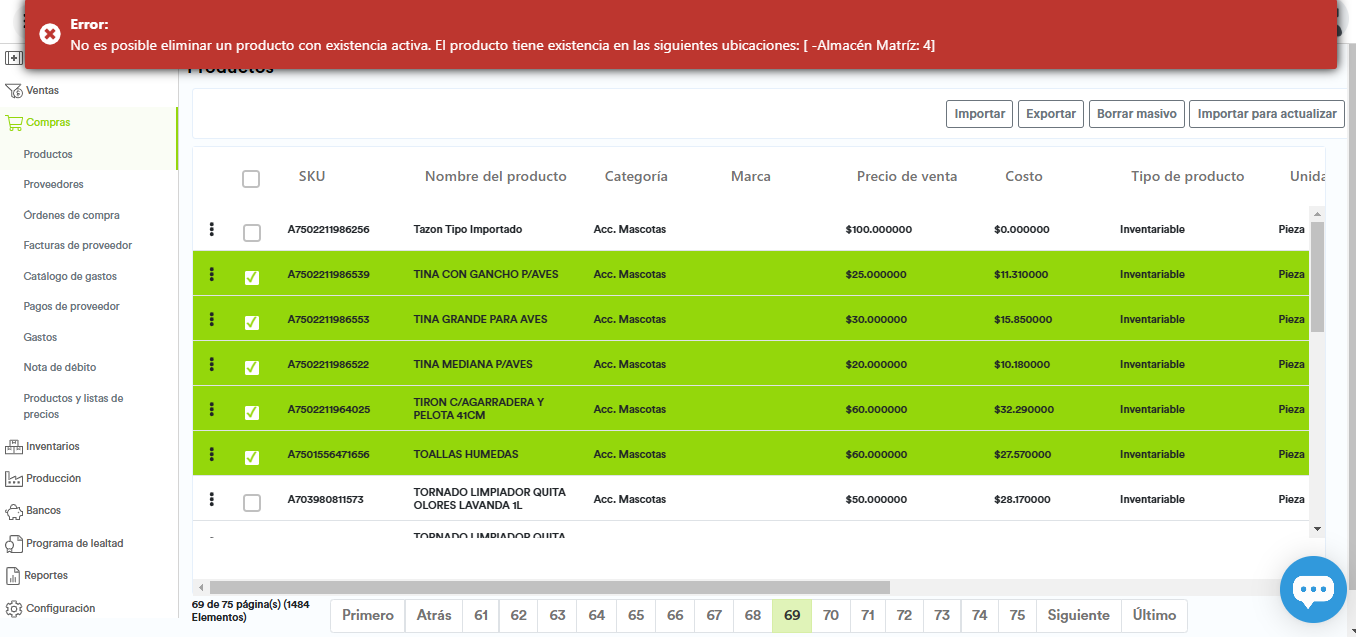This screenshot has width=1356, height=637.
Task: Toggle the select-all header checkbox
Action: click(251, 179)
